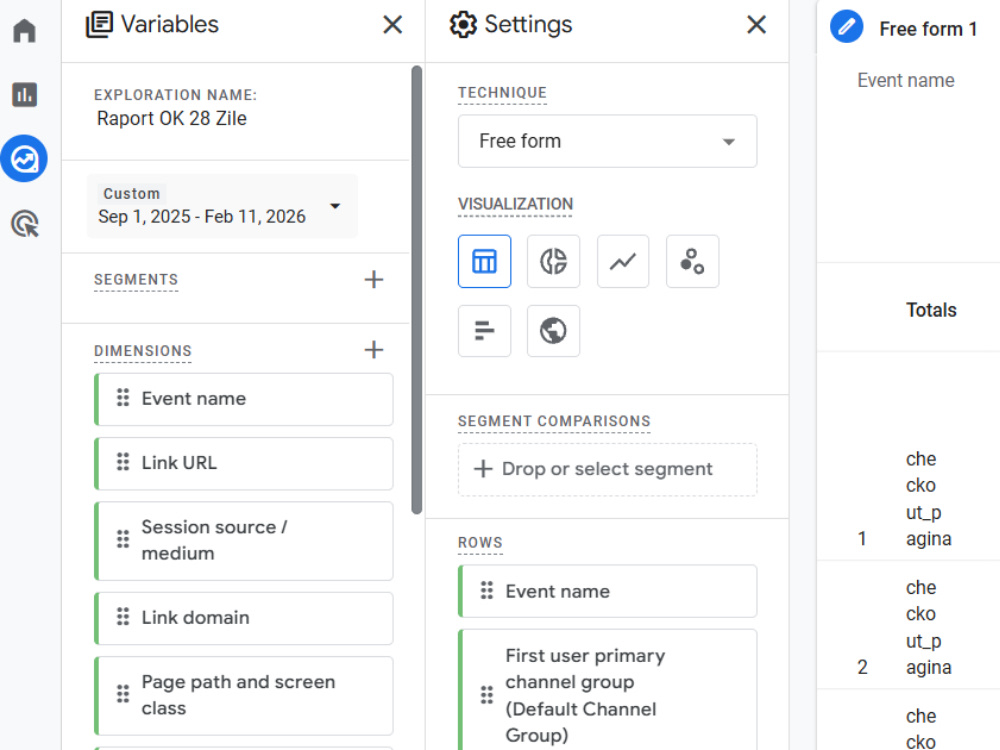Screen dimensions: 1000x750
Task: Select the Geo map visualization
Action: [553, 331]
